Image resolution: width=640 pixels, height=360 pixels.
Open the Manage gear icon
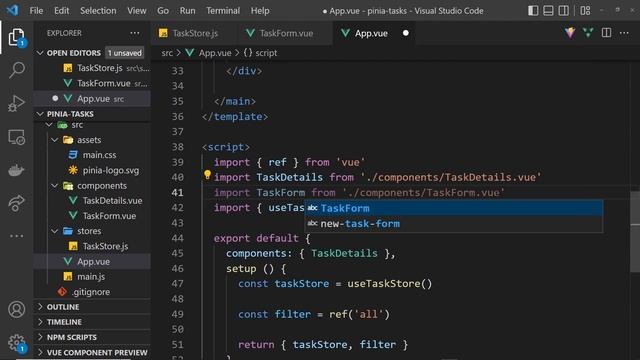click(x=17, y=343)
